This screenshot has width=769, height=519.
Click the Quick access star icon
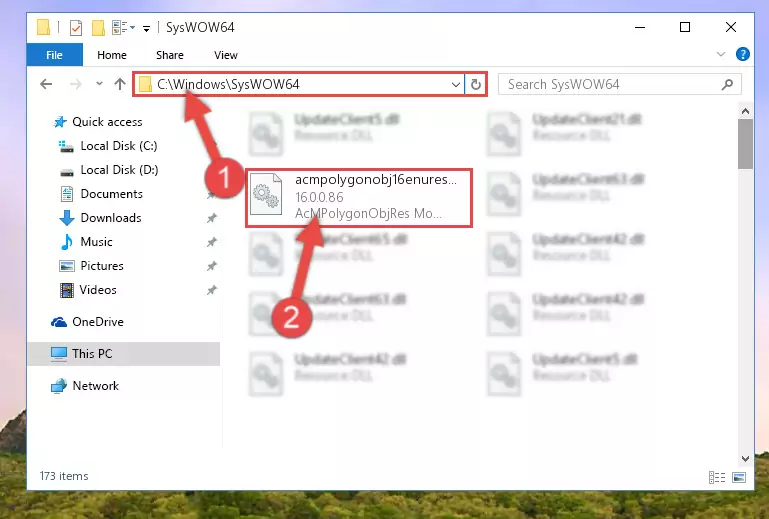click(60, 122)
